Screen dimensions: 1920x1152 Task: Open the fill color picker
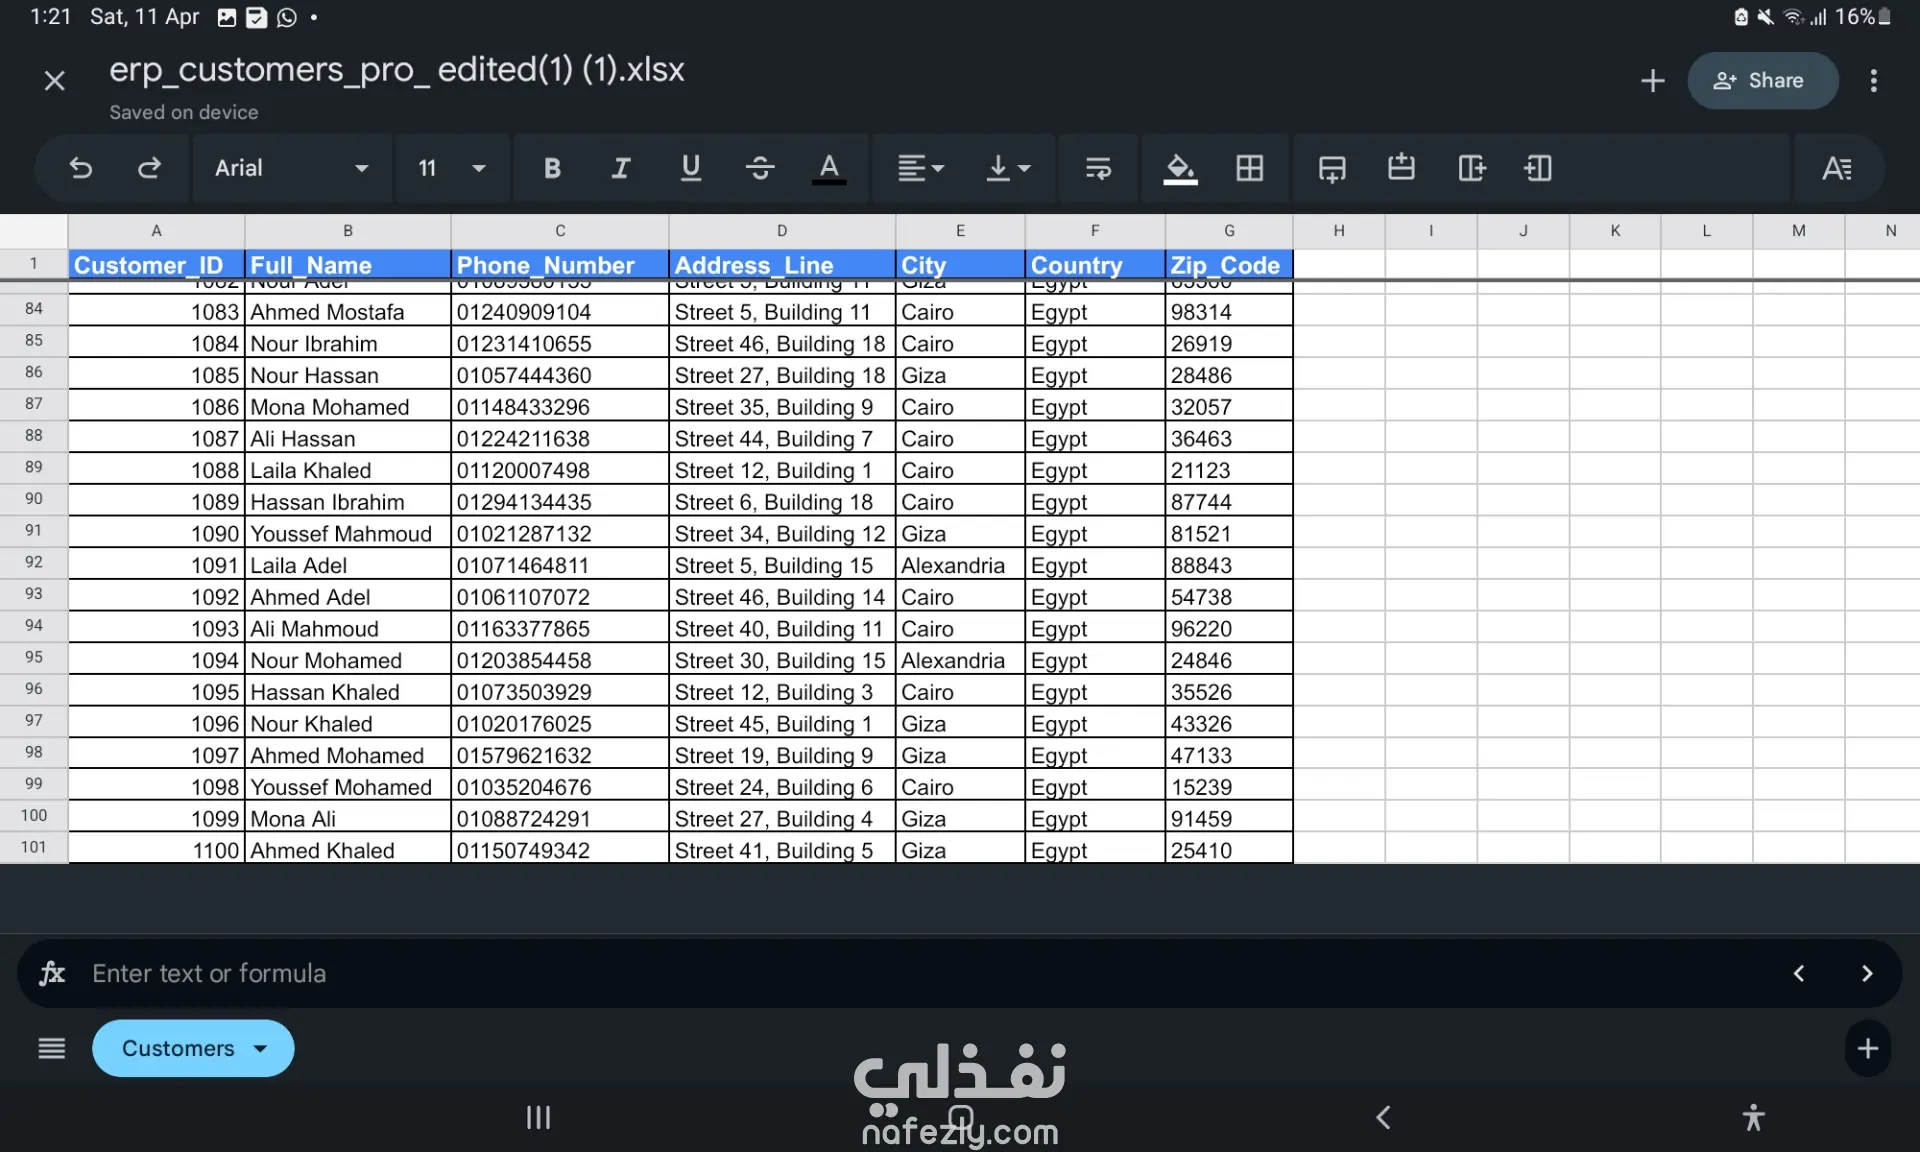[1180, 168]
